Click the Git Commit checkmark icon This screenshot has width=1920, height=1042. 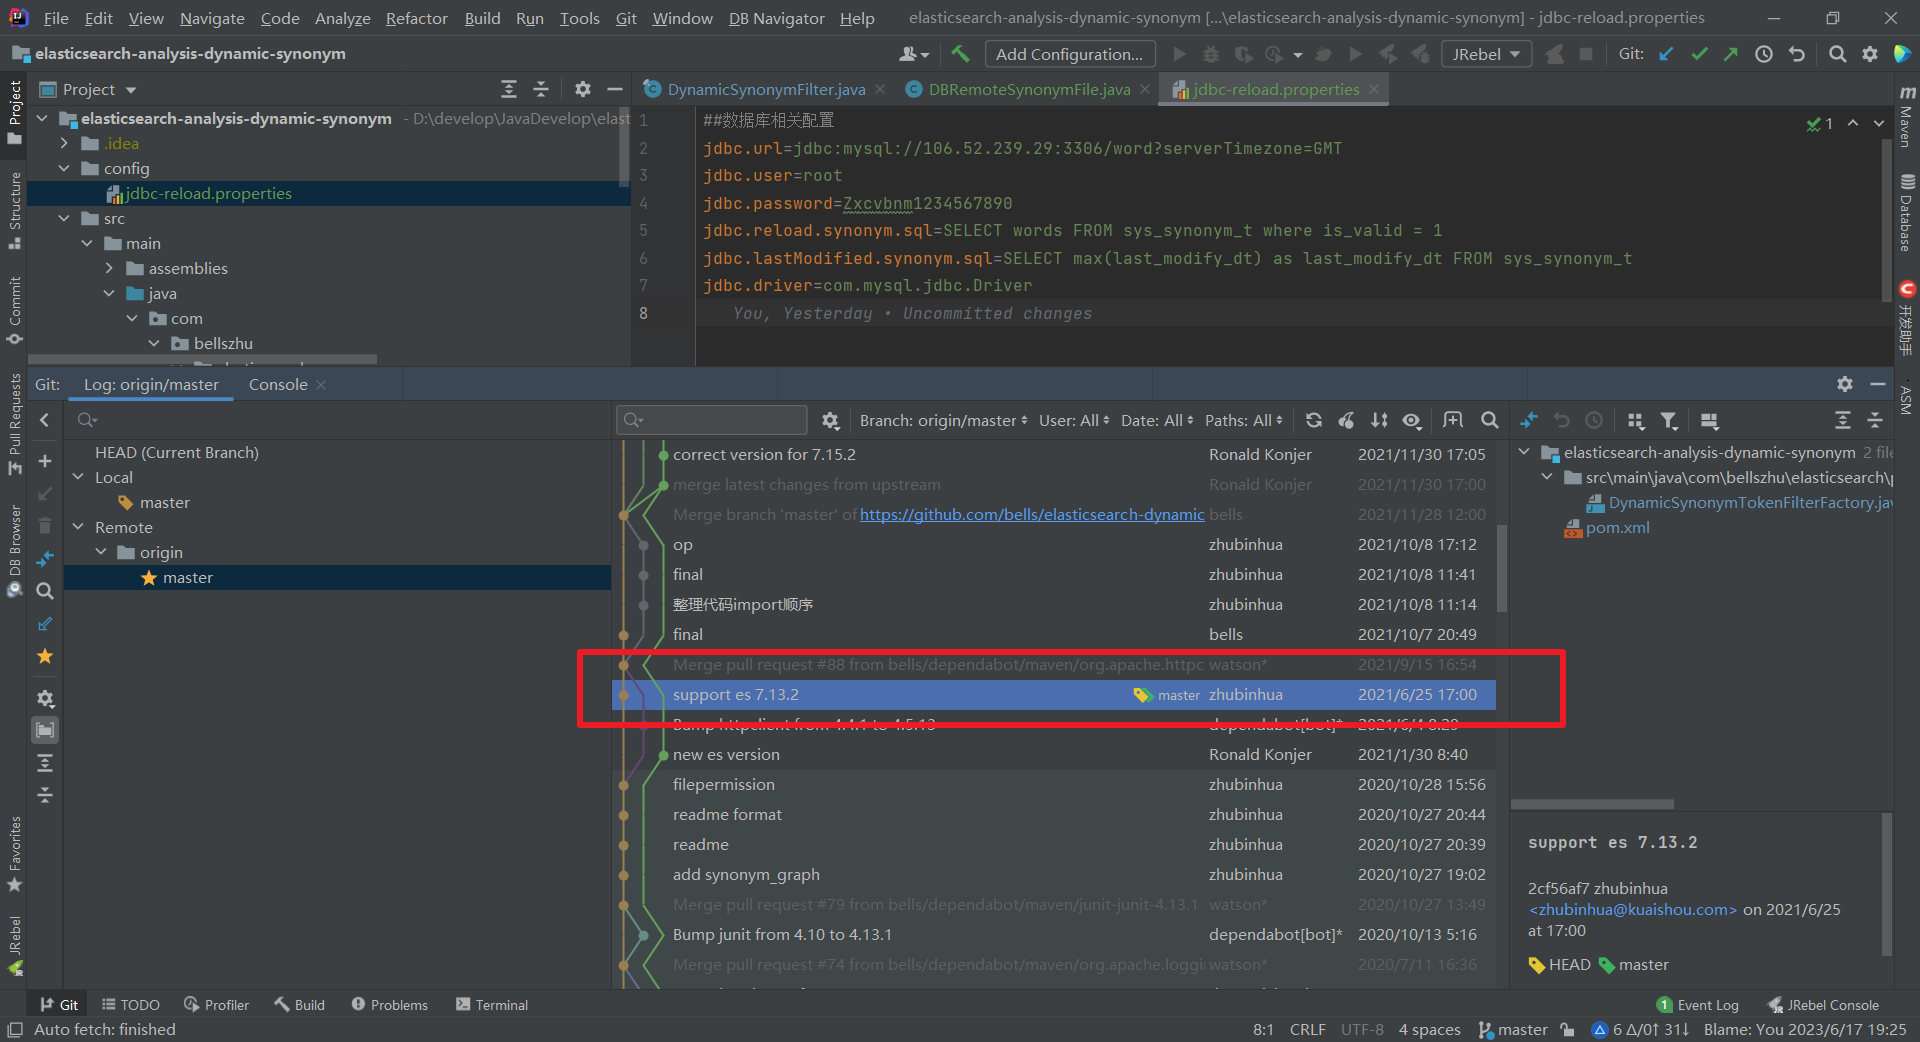[1699, 54]
